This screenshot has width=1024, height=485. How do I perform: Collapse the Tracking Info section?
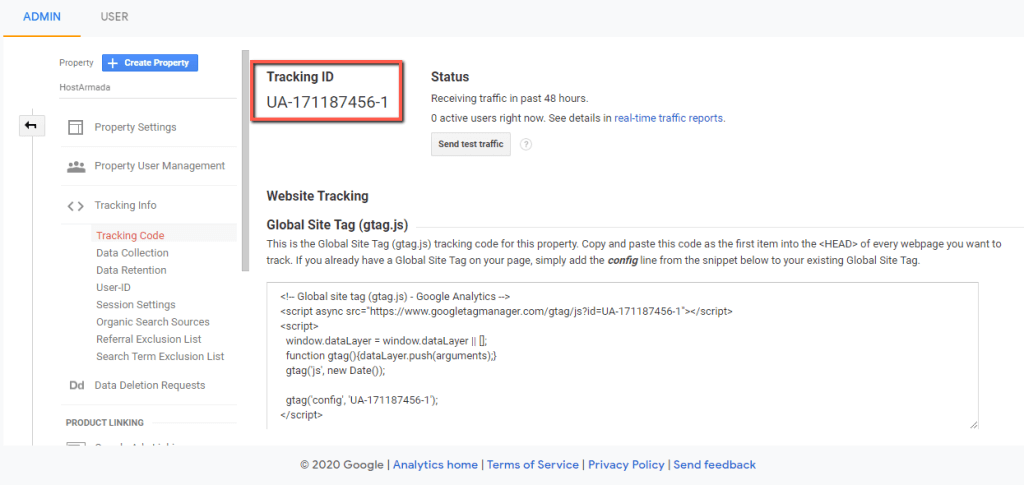[125, 205]
